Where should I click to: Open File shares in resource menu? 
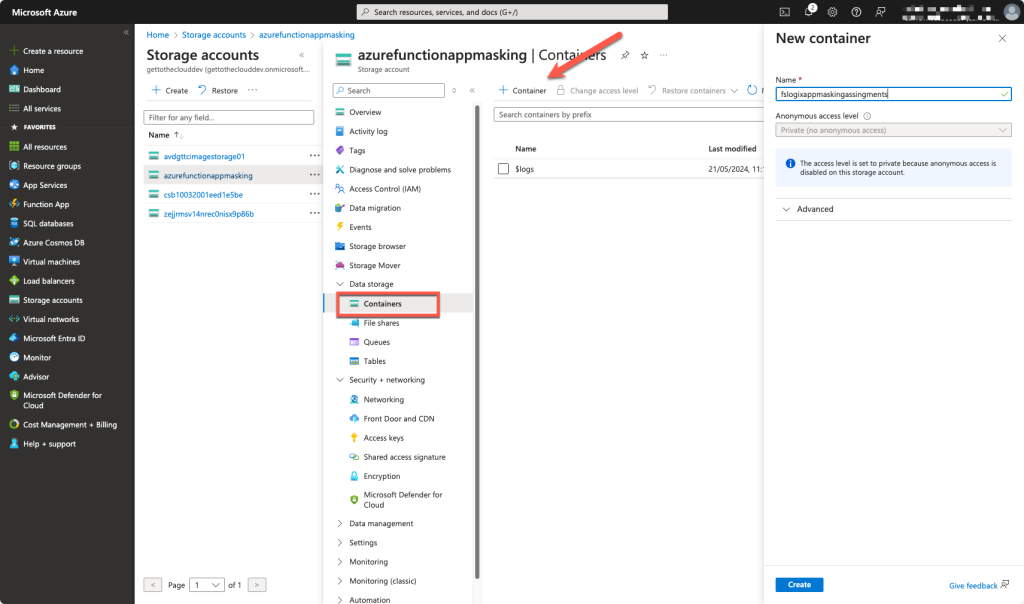[381, 323]
